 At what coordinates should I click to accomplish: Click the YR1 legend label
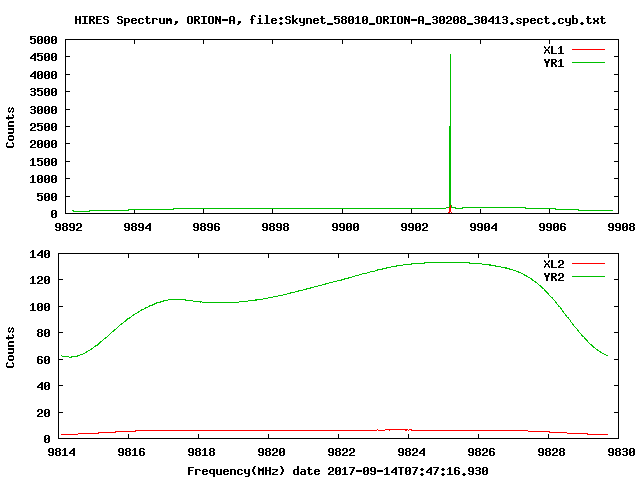pos(553,63)
